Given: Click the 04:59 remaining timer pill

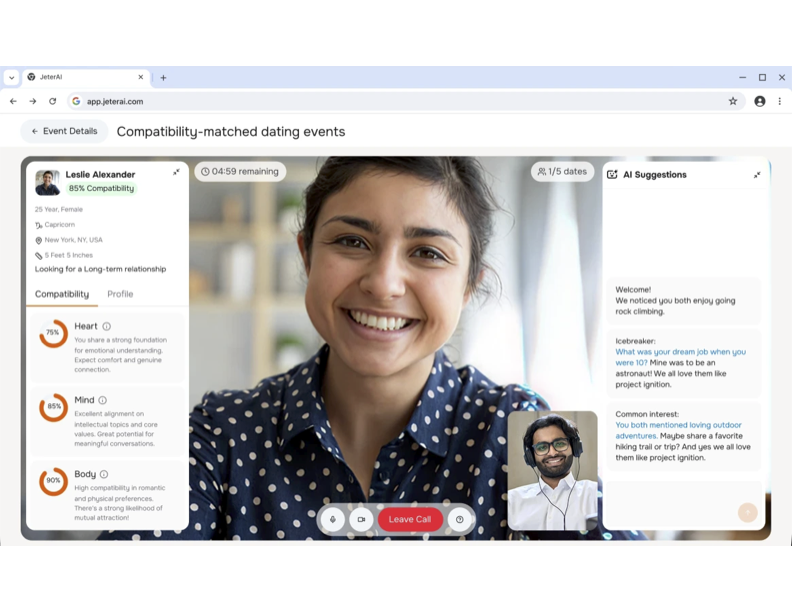Looking at the screenshot, I should [x=240, y=172].
